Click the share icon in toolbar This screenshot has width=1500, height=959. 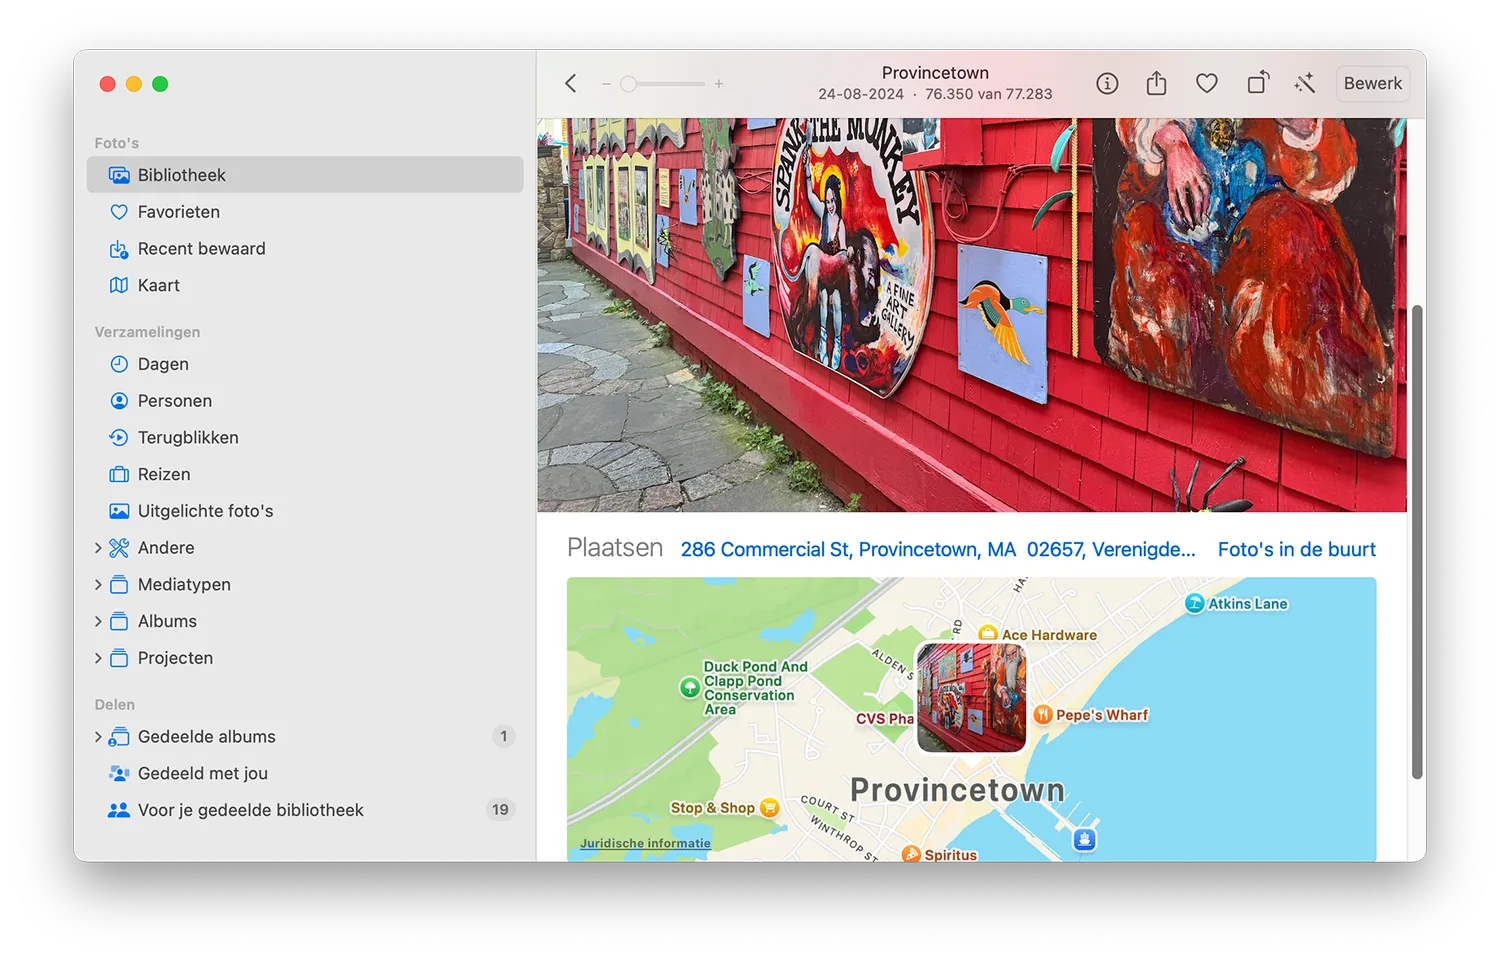point(1156,83)
